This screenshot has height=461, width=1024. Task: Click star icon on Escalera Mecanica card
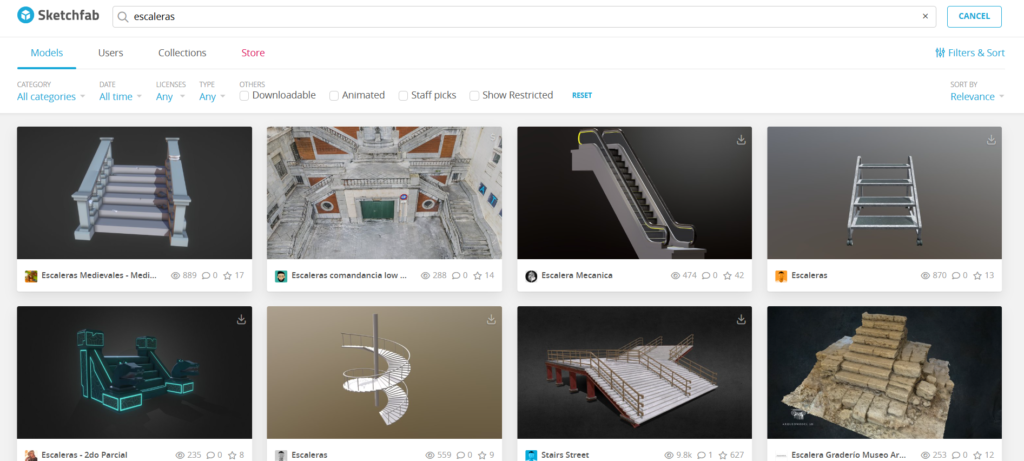pos(728,276)
